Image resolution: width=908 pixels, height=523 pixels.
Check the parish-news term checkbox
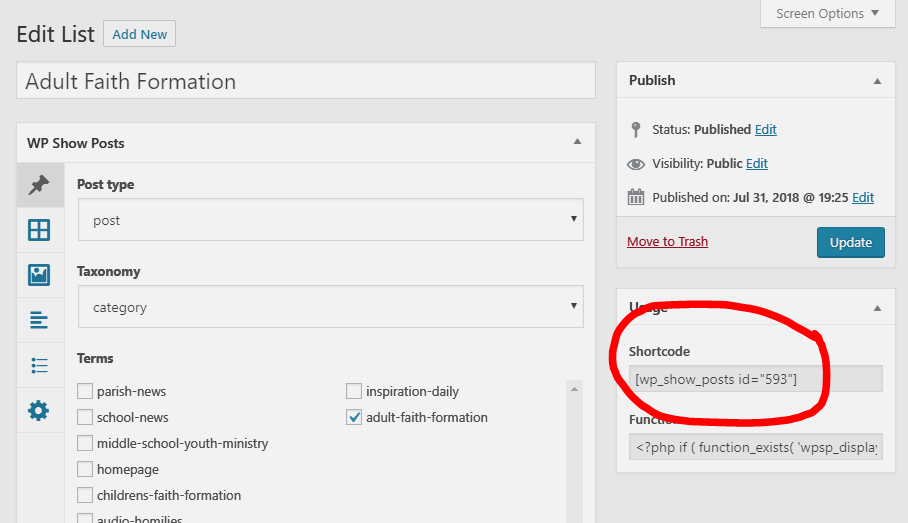pos(85,392)
